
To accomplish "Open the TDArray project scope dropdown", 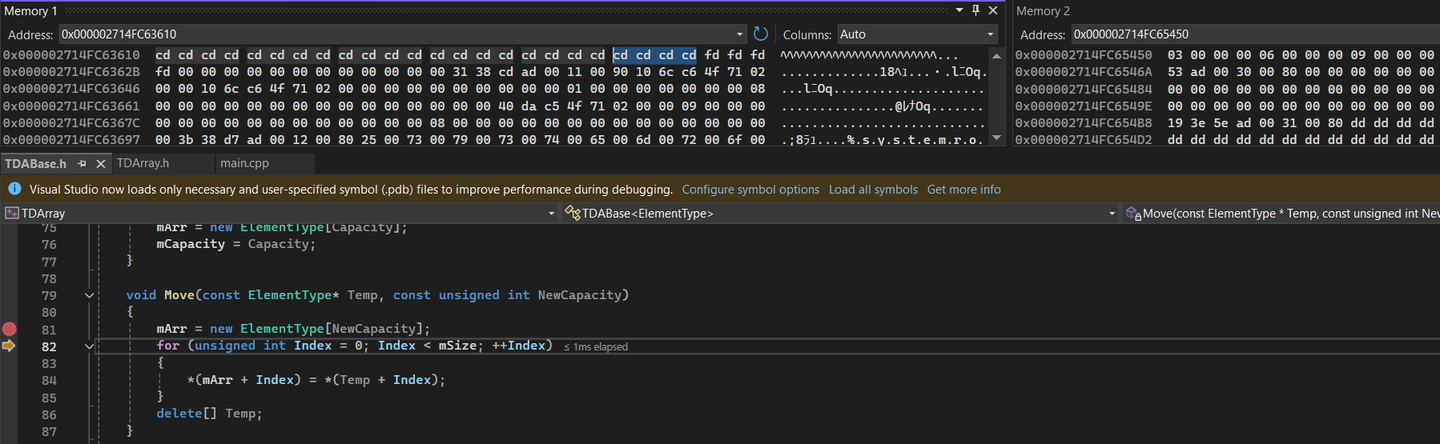I will pyautogui.click(x=551, y=213).
